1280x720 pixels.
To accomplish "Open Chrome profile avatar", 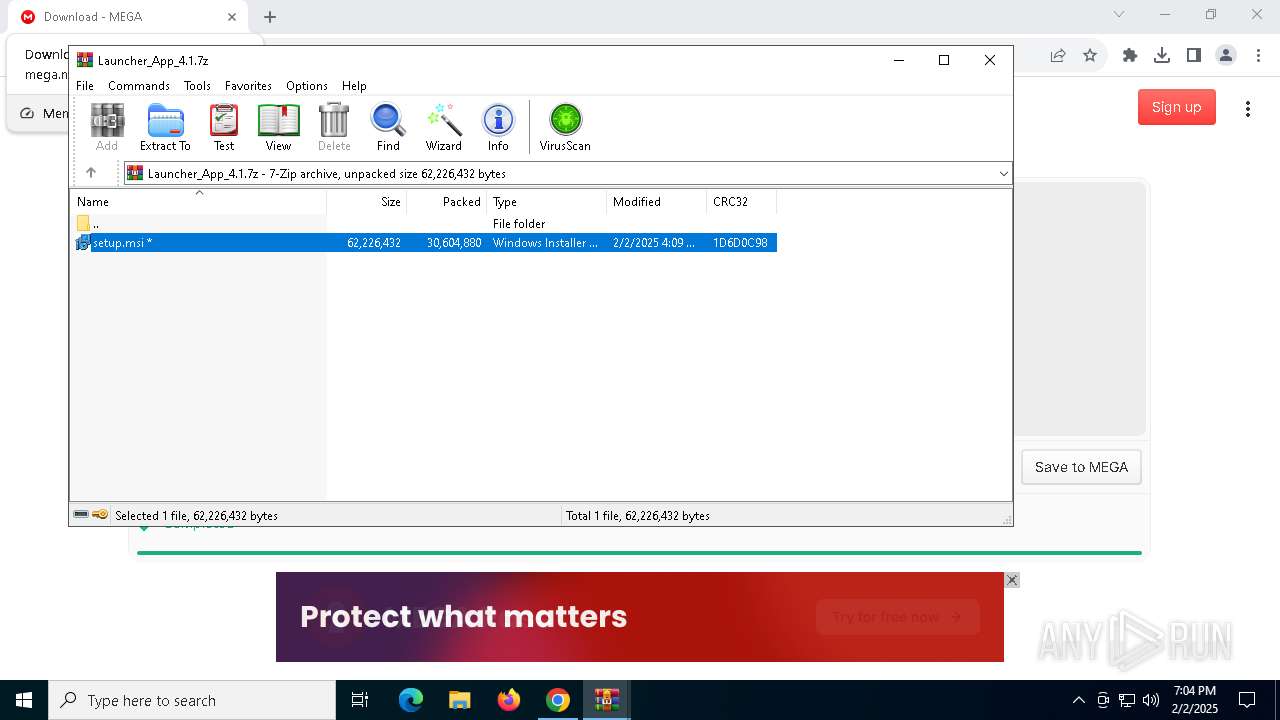I will click(x=1226, y=56).
